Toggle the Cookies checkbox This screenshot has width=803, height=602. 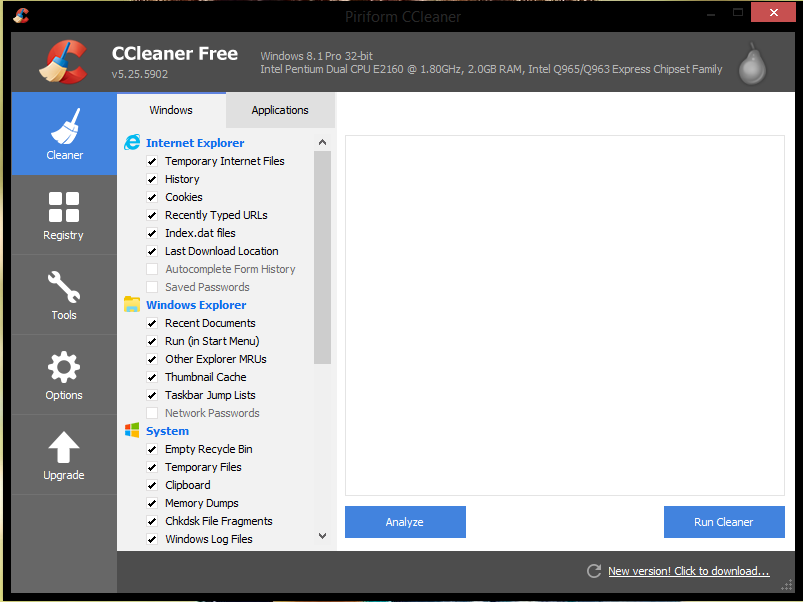pos(152,197)
